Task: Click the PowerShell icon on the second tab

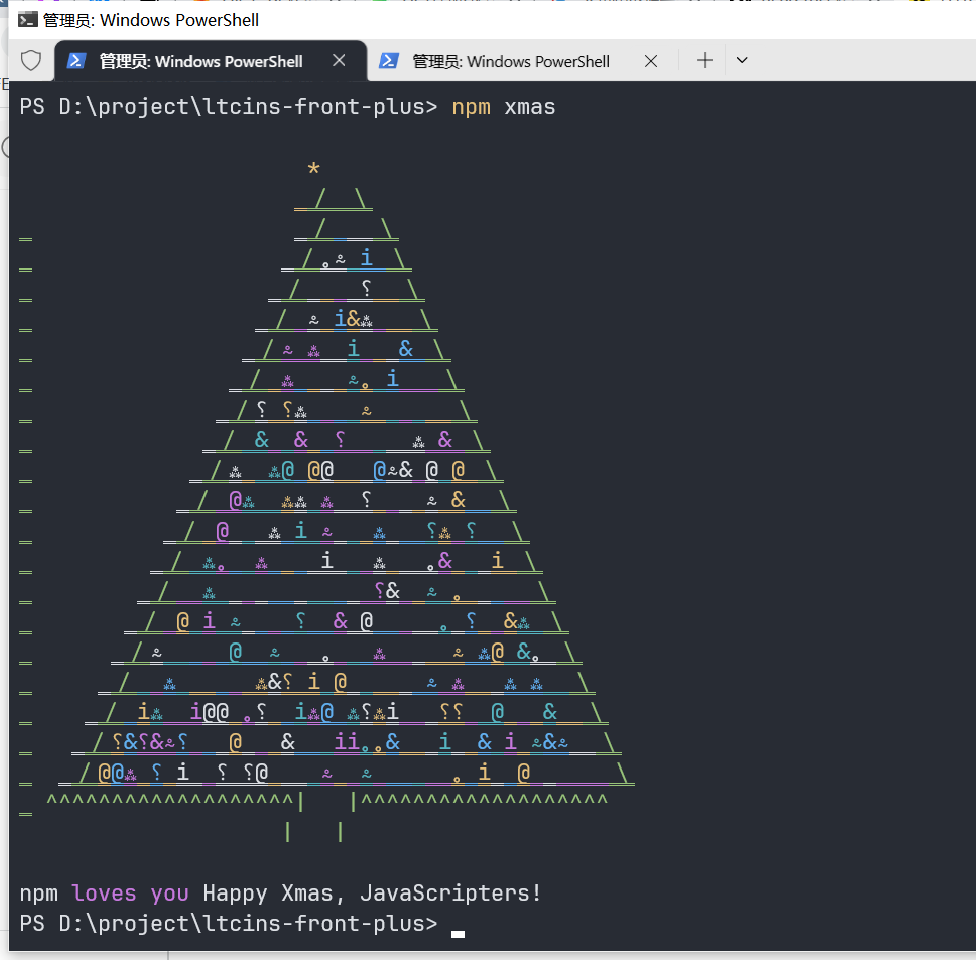Action: (389, 61)
